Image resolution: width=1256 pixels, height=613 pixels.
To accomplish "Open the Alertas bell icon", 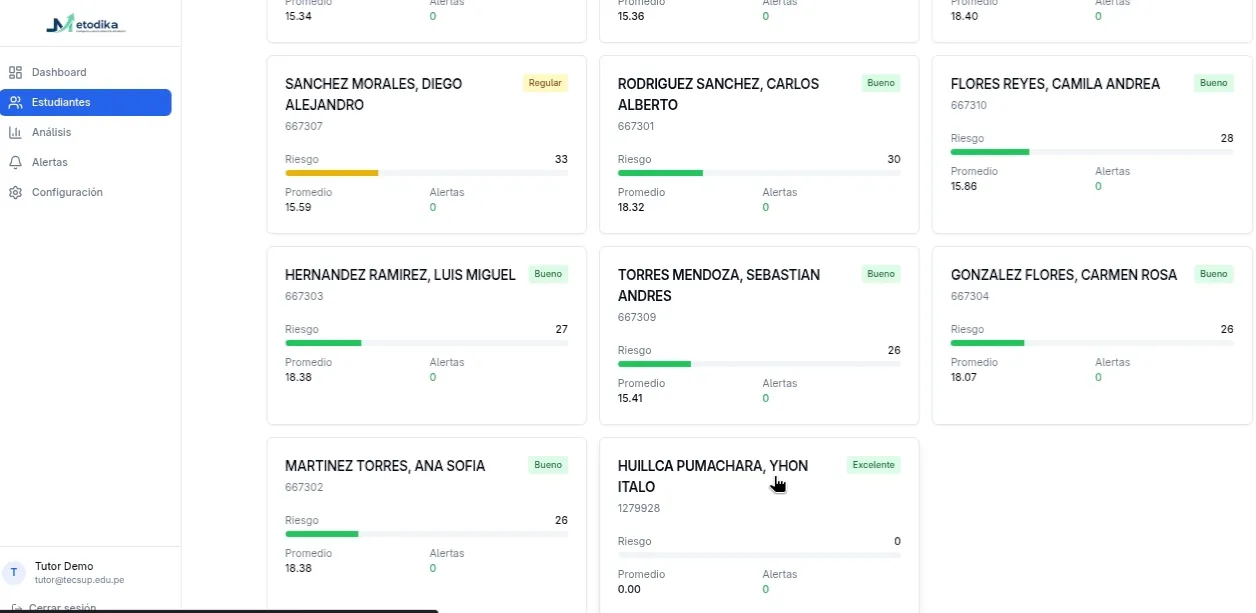I will click(x=15, y=162).
